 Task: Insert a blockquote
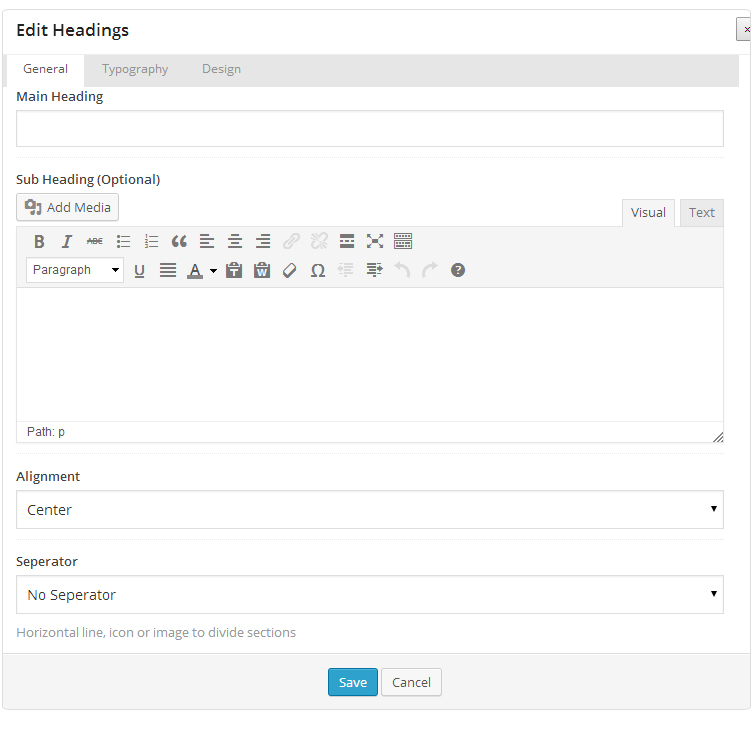coord(179,241)
